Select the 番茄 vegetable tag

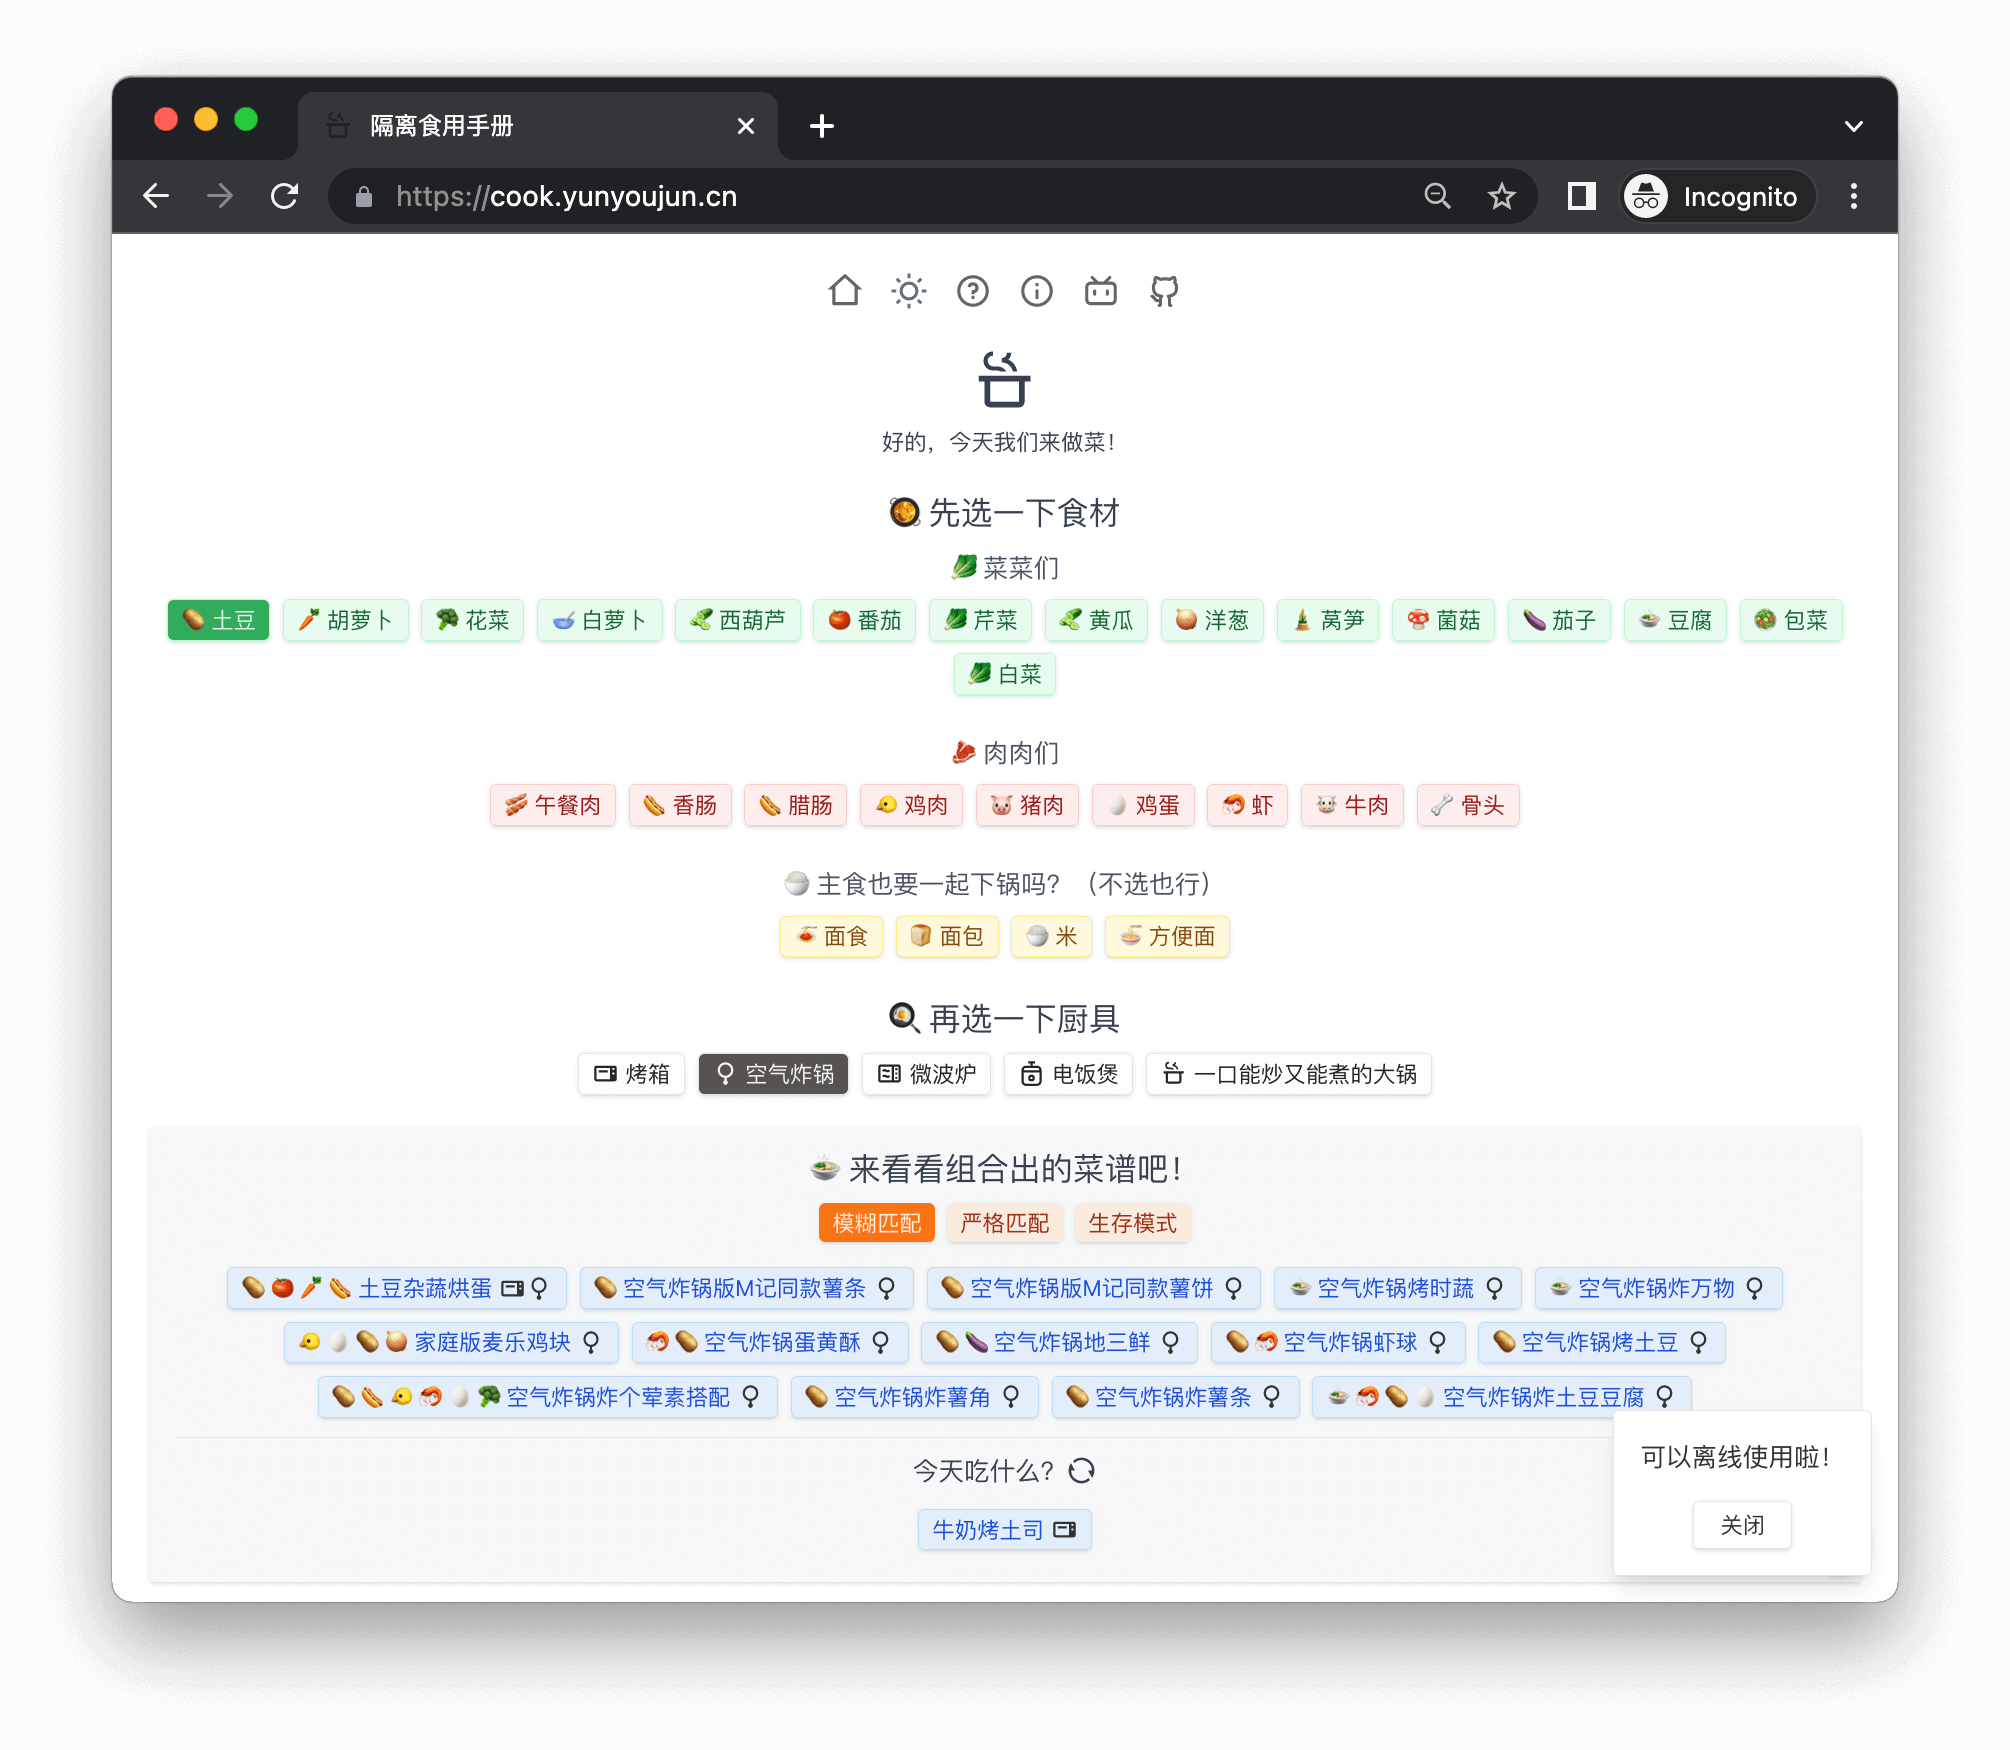tap(864, 620)
